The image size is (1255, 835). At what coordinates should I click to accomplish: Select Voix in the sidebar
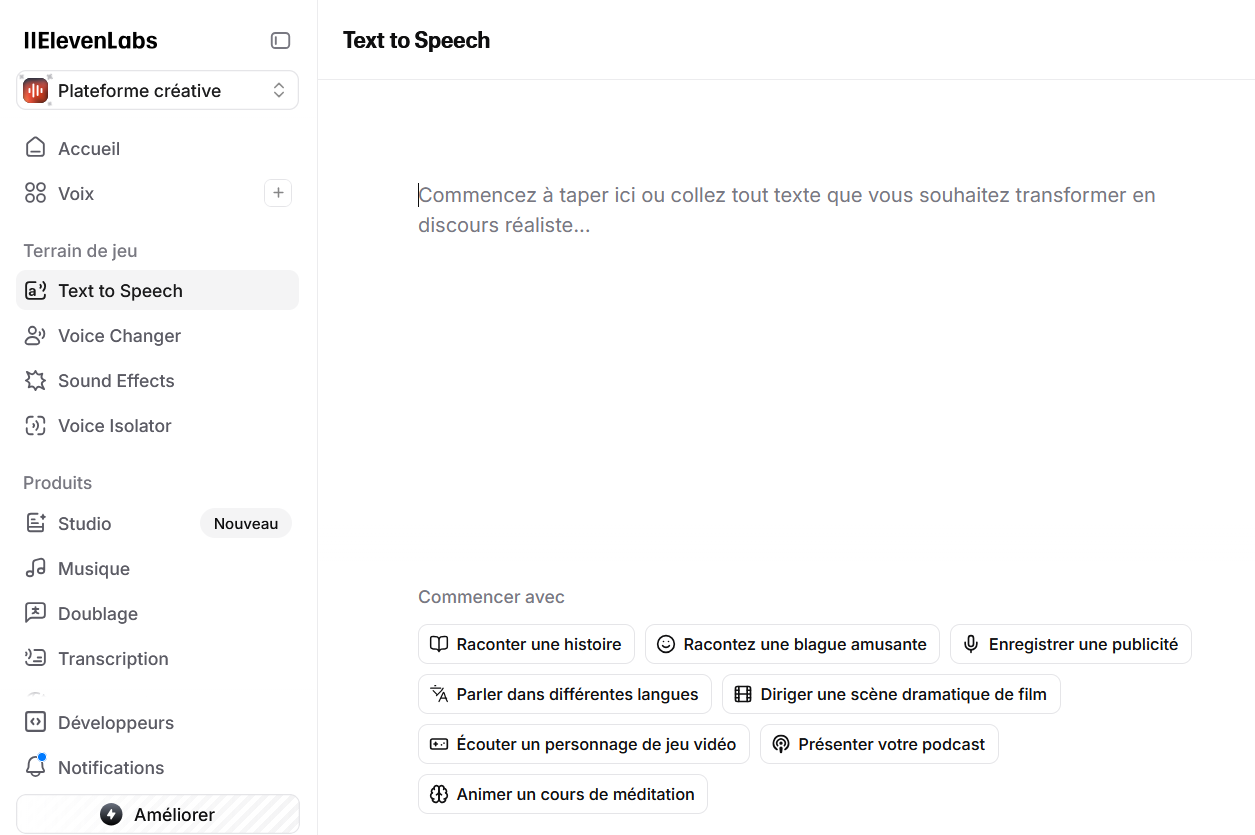(74, 193)
